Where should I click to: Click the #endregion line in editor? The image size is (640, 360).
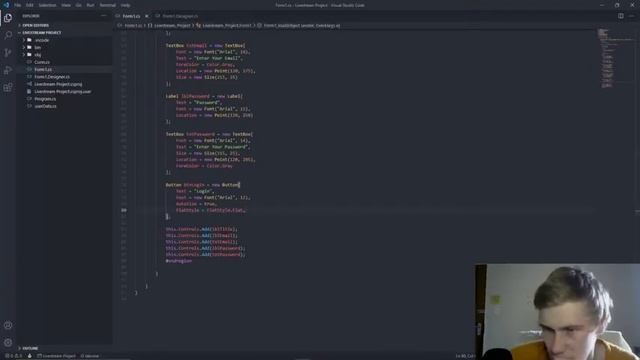coord(178,261)
